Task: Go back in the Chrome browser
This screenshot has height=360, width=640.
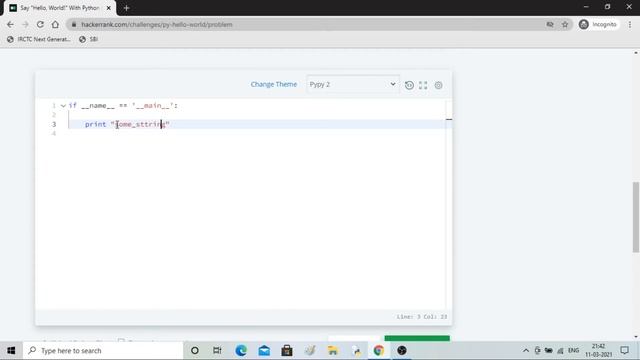Action: pos(10,24)
